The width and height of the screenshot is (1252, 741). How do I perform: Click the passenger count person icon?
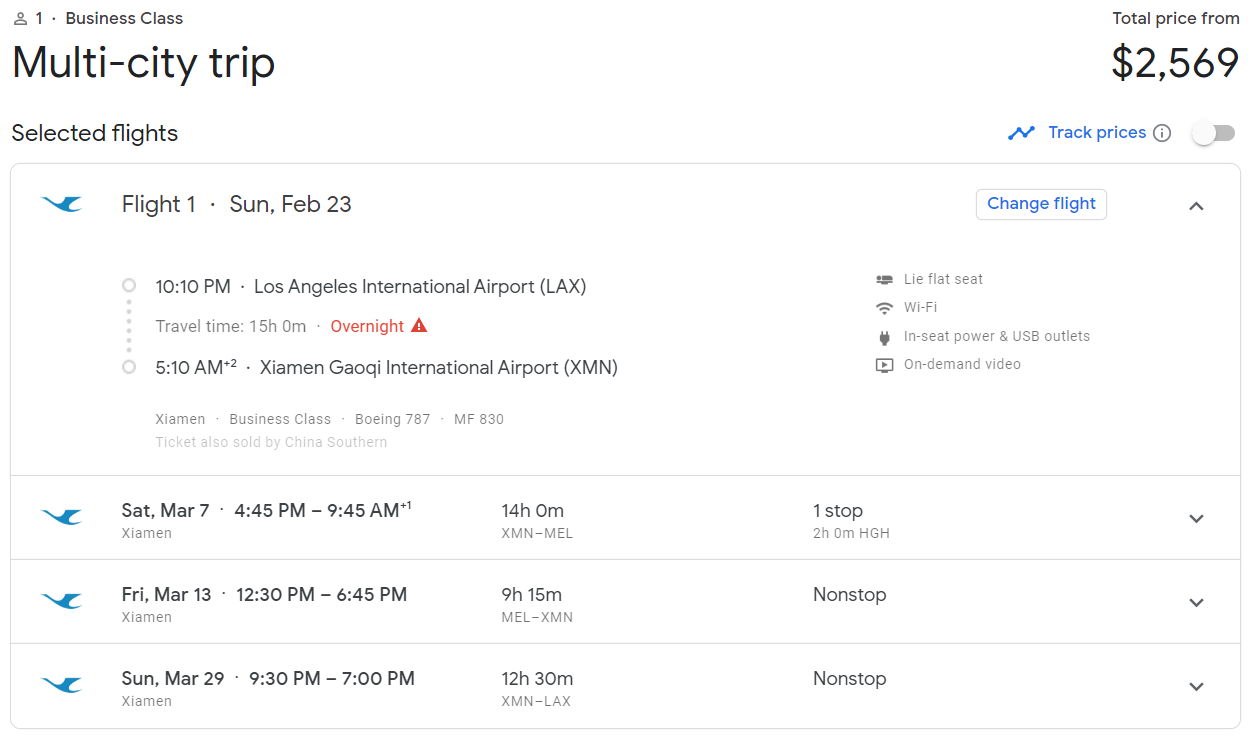[20, 19]
